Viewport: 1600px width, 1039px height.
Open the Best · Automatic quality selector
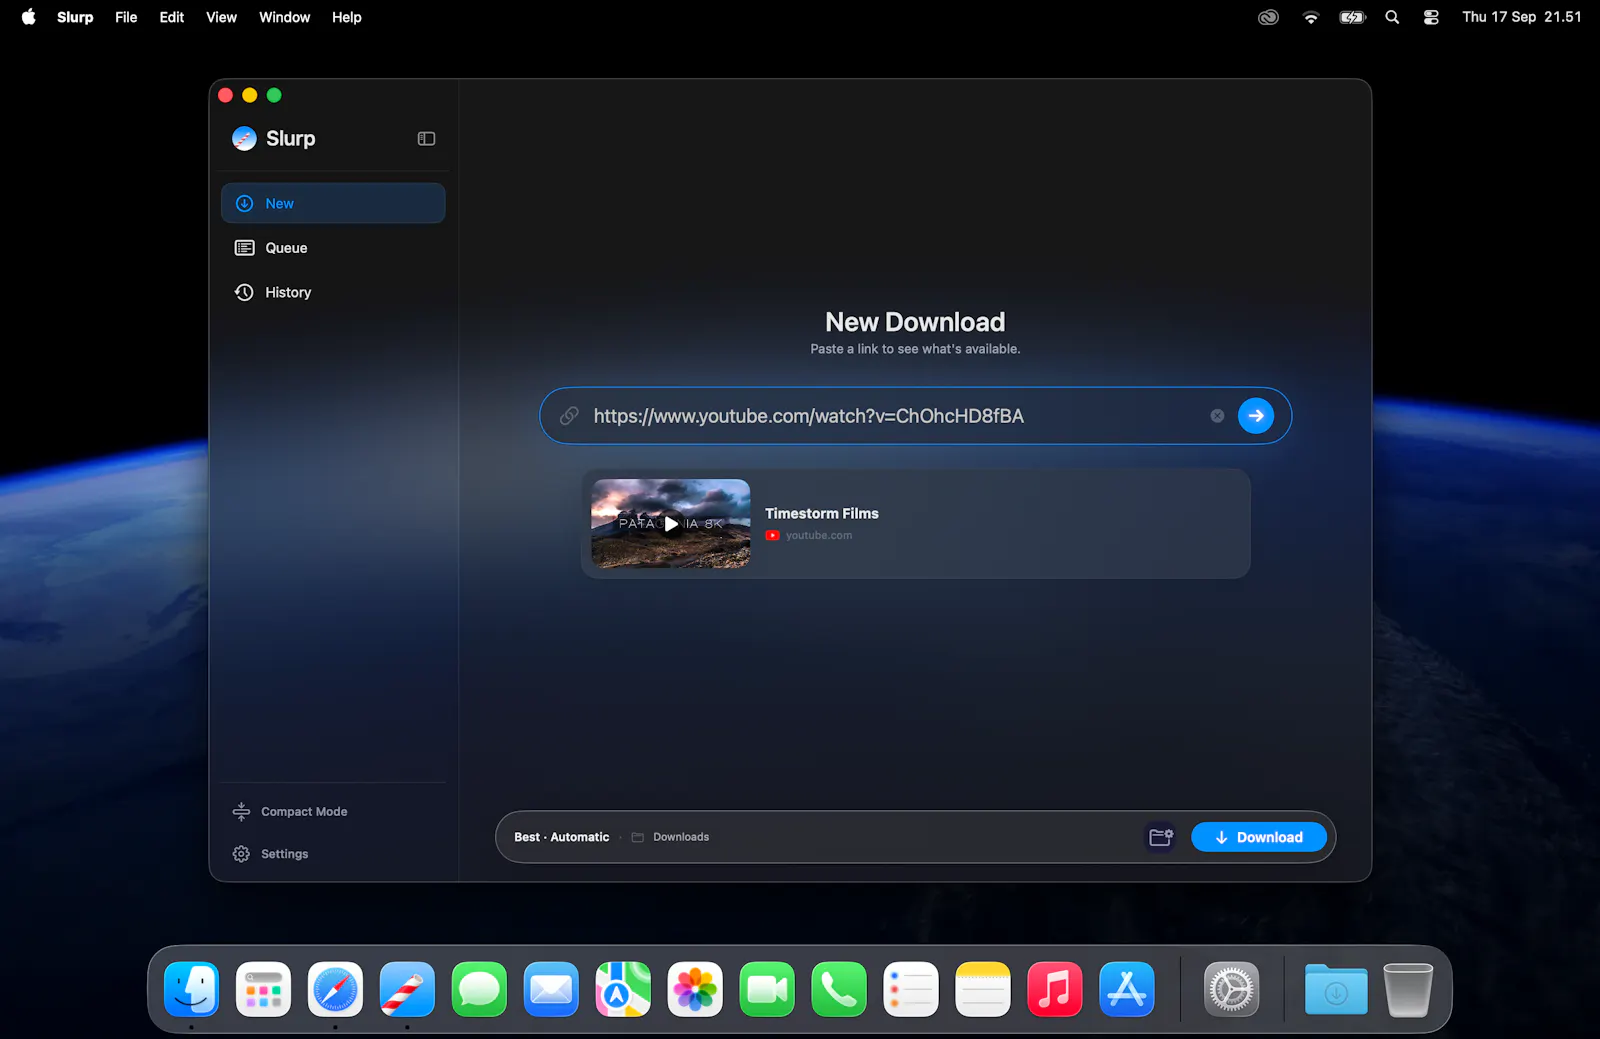click(x=561, y=837)
